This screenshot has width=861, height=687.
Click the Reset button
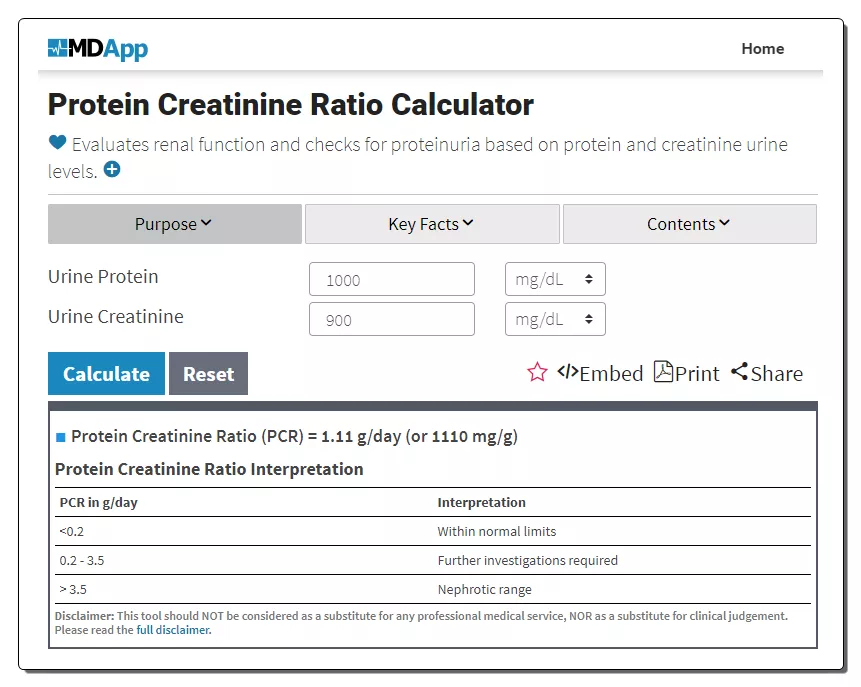209,373
